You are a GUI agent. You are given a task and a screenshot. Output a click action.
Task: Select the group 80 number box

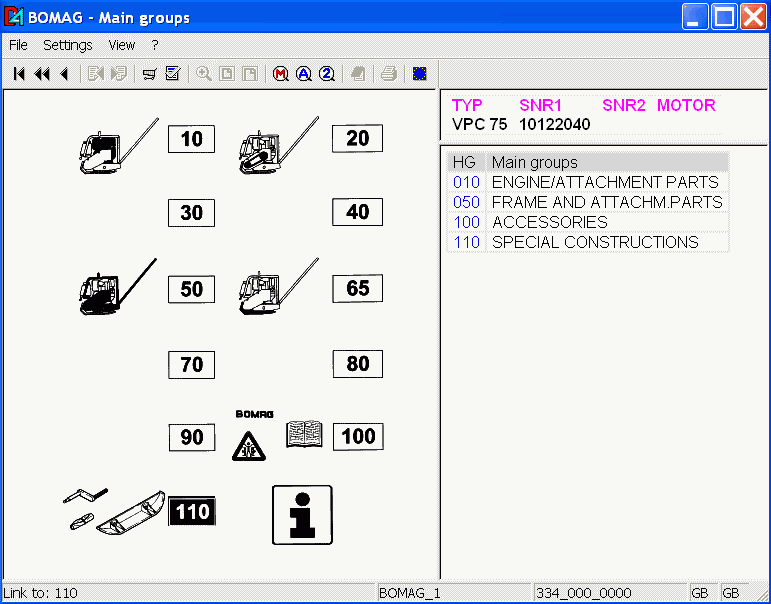(357, 364)
